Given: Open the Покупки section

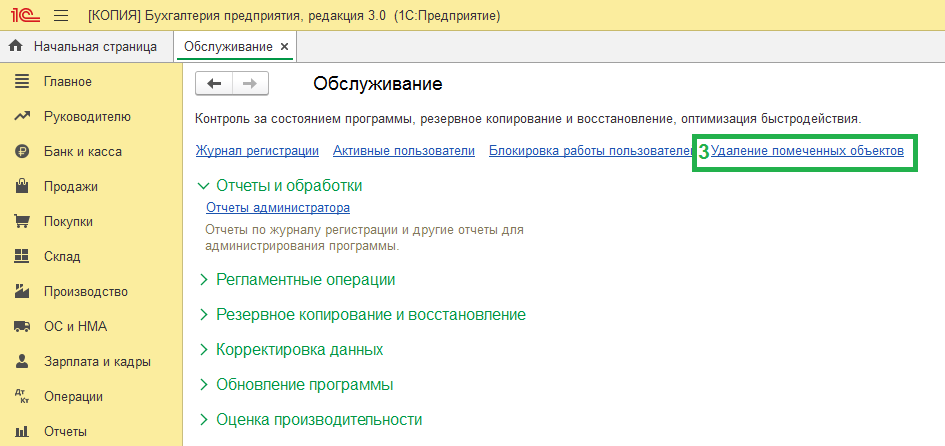Looking at the screenshot, I should [x=68, y=222].
